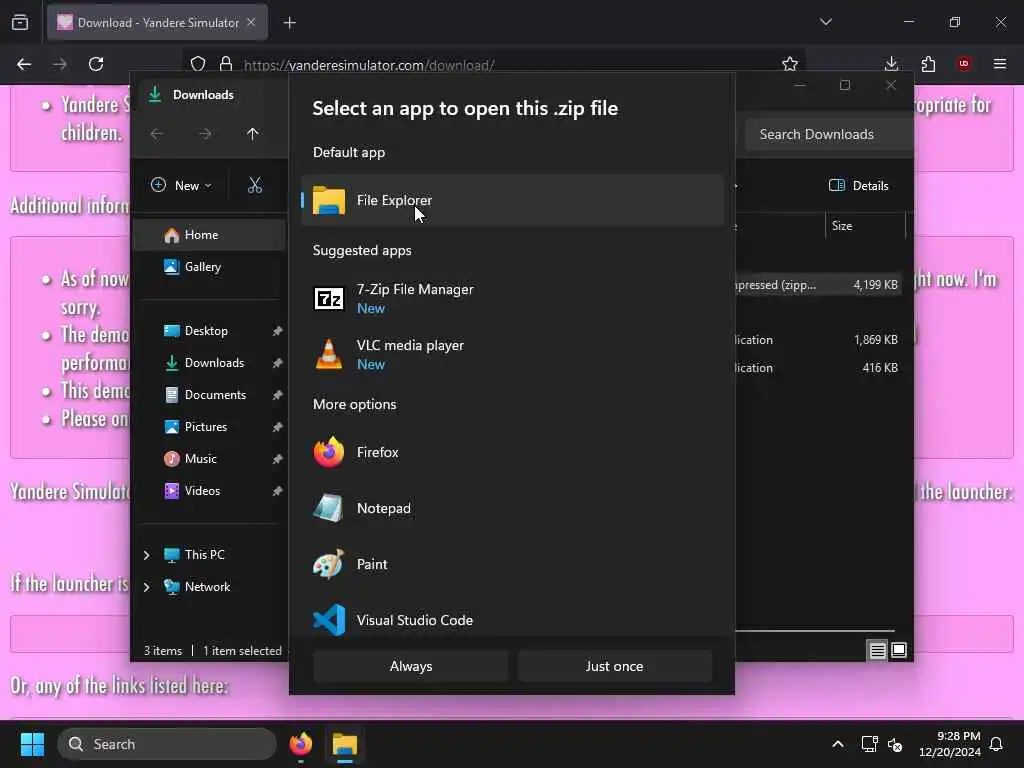Image resolution: width=1024 pixels, height=768 pixels.
Task: Click pin icon next to Music
Action: coord(277,459)
